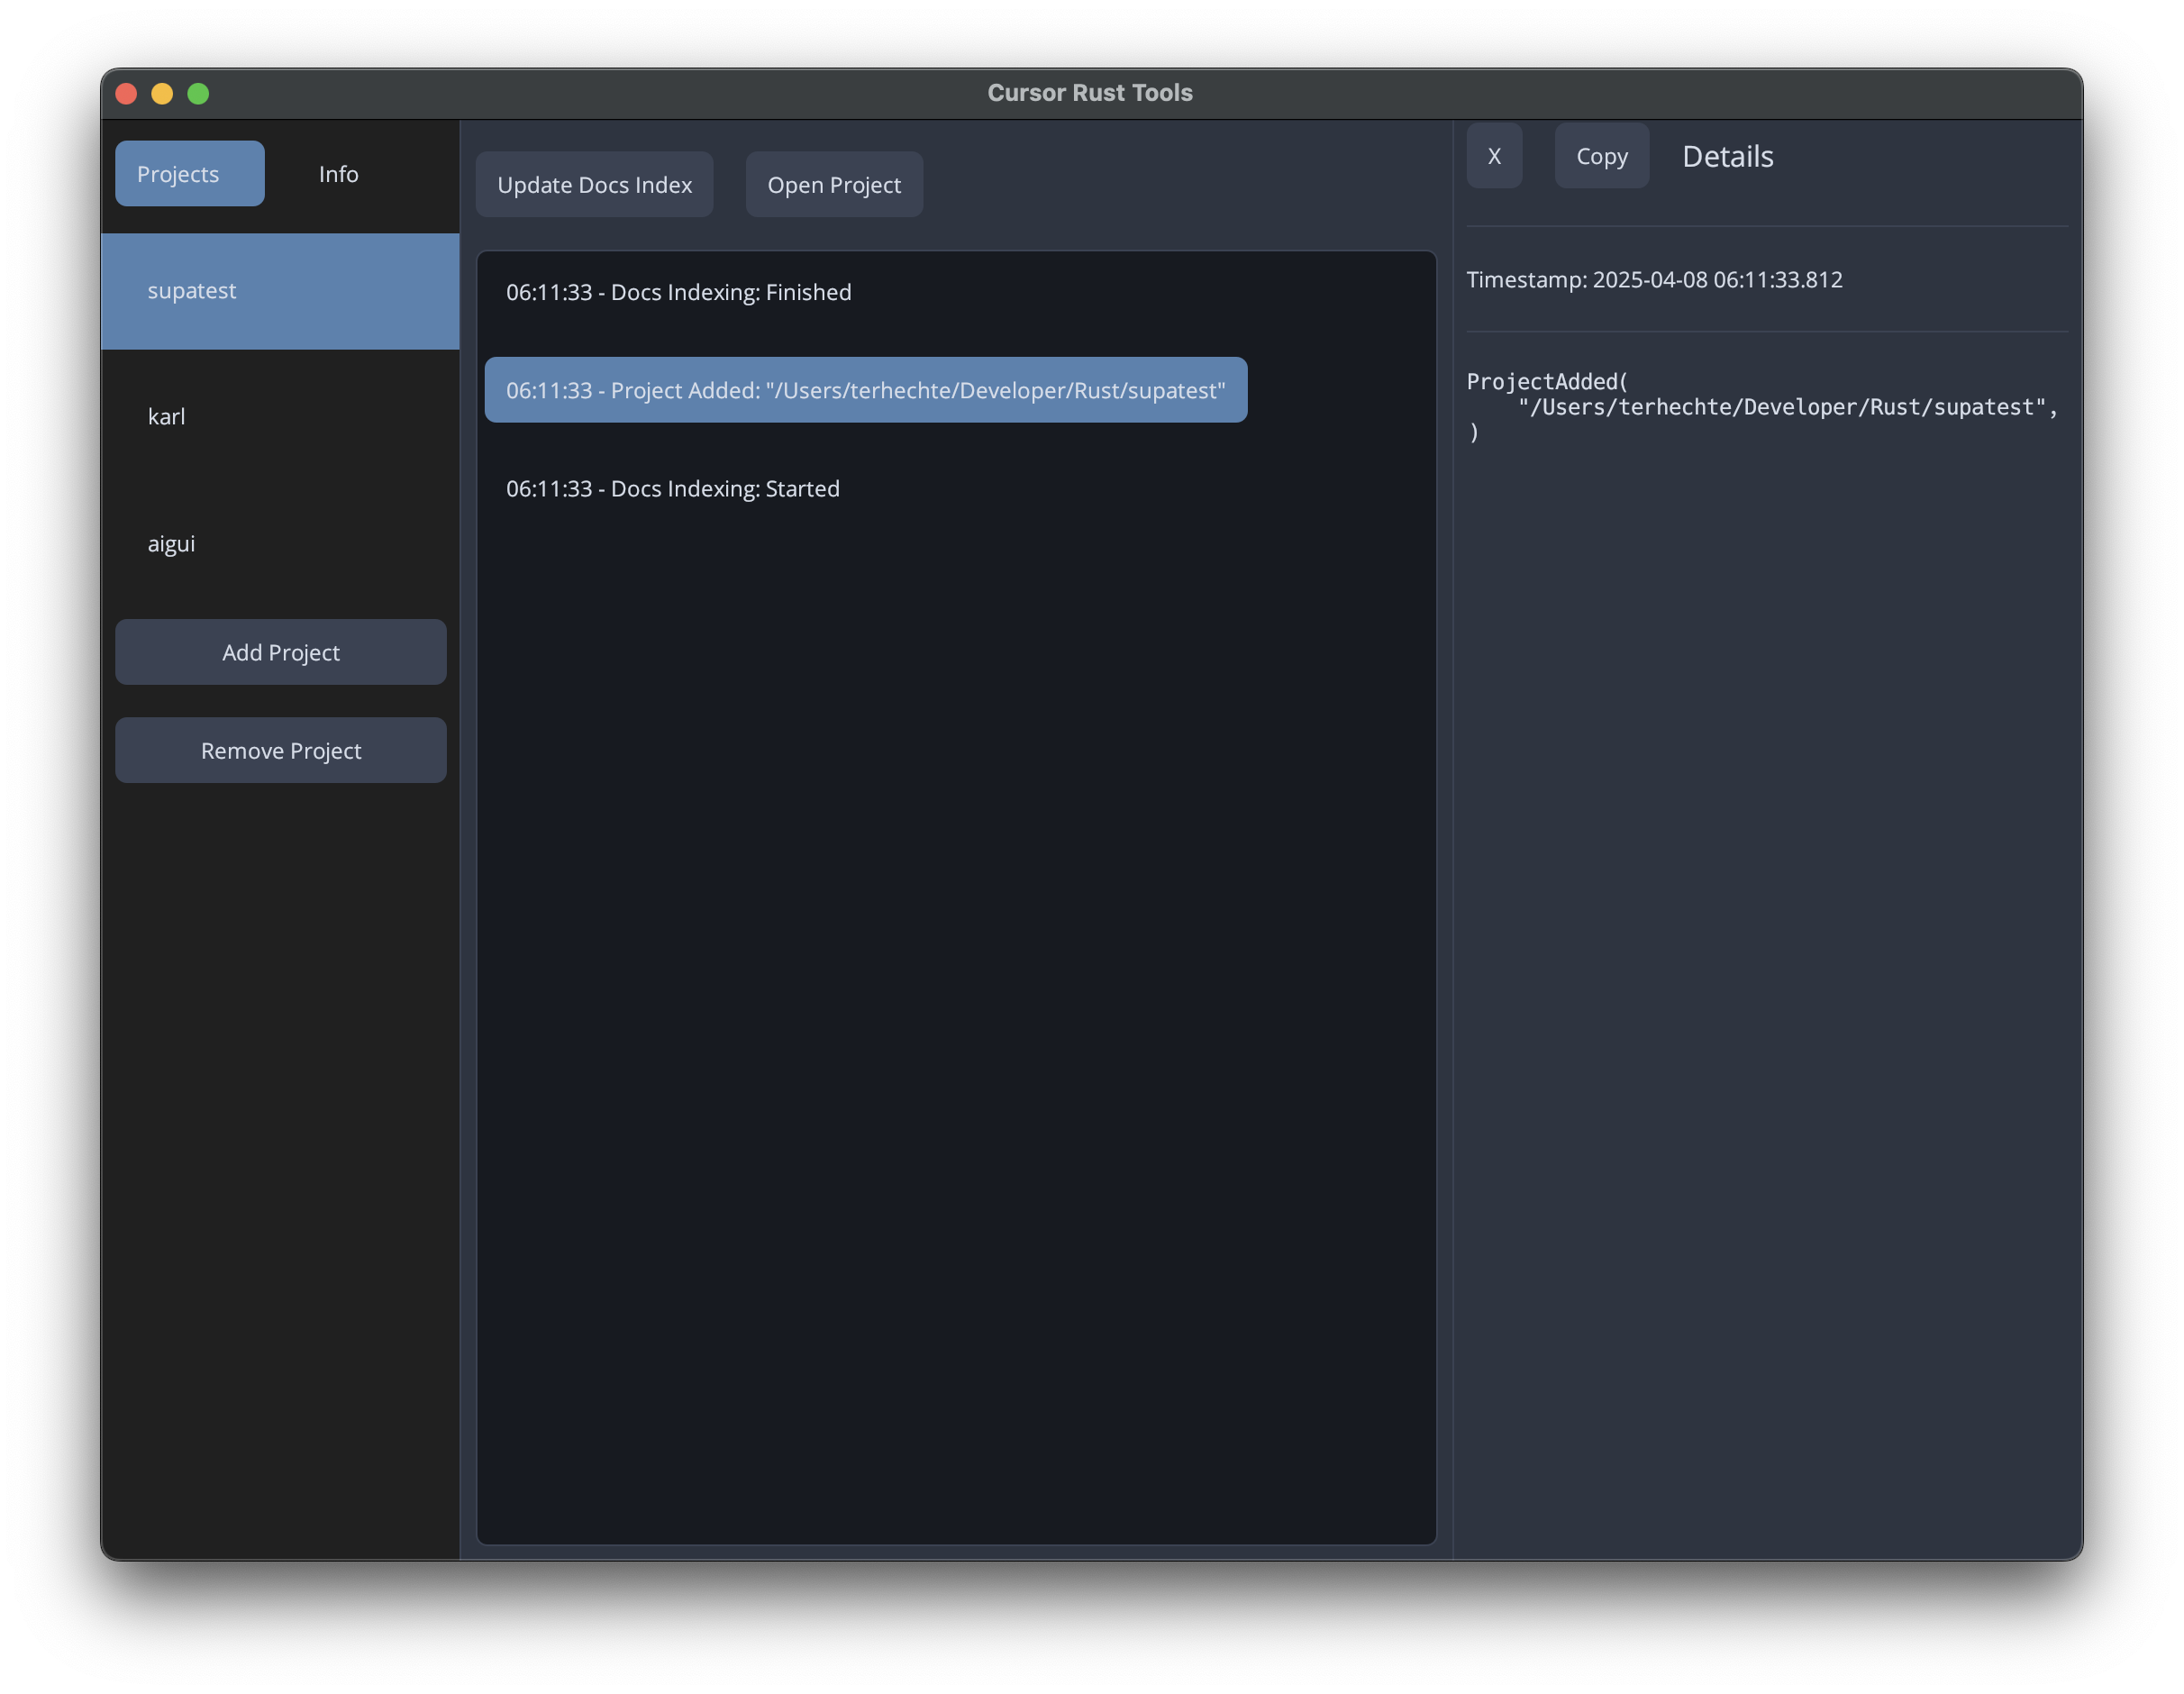Click the Timestamp text in Details

1654,280
